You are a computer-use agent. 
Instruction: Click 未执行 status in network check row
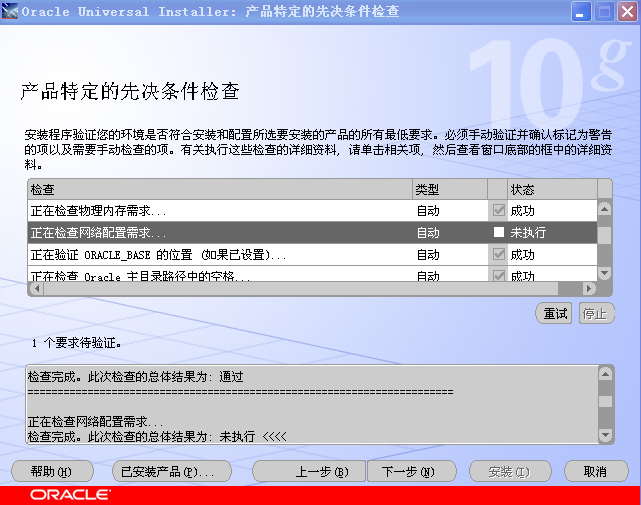click(x=528, y=233)
